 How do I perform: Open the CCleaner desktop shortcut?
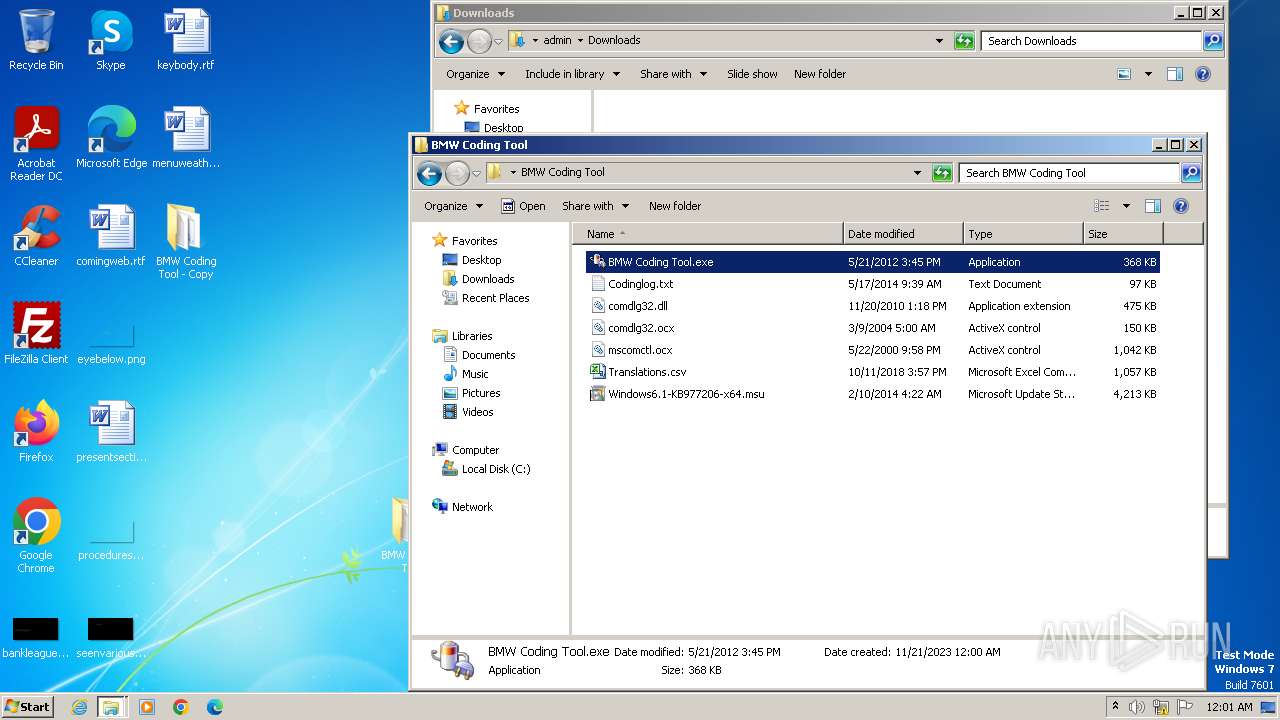coord(36,236)
